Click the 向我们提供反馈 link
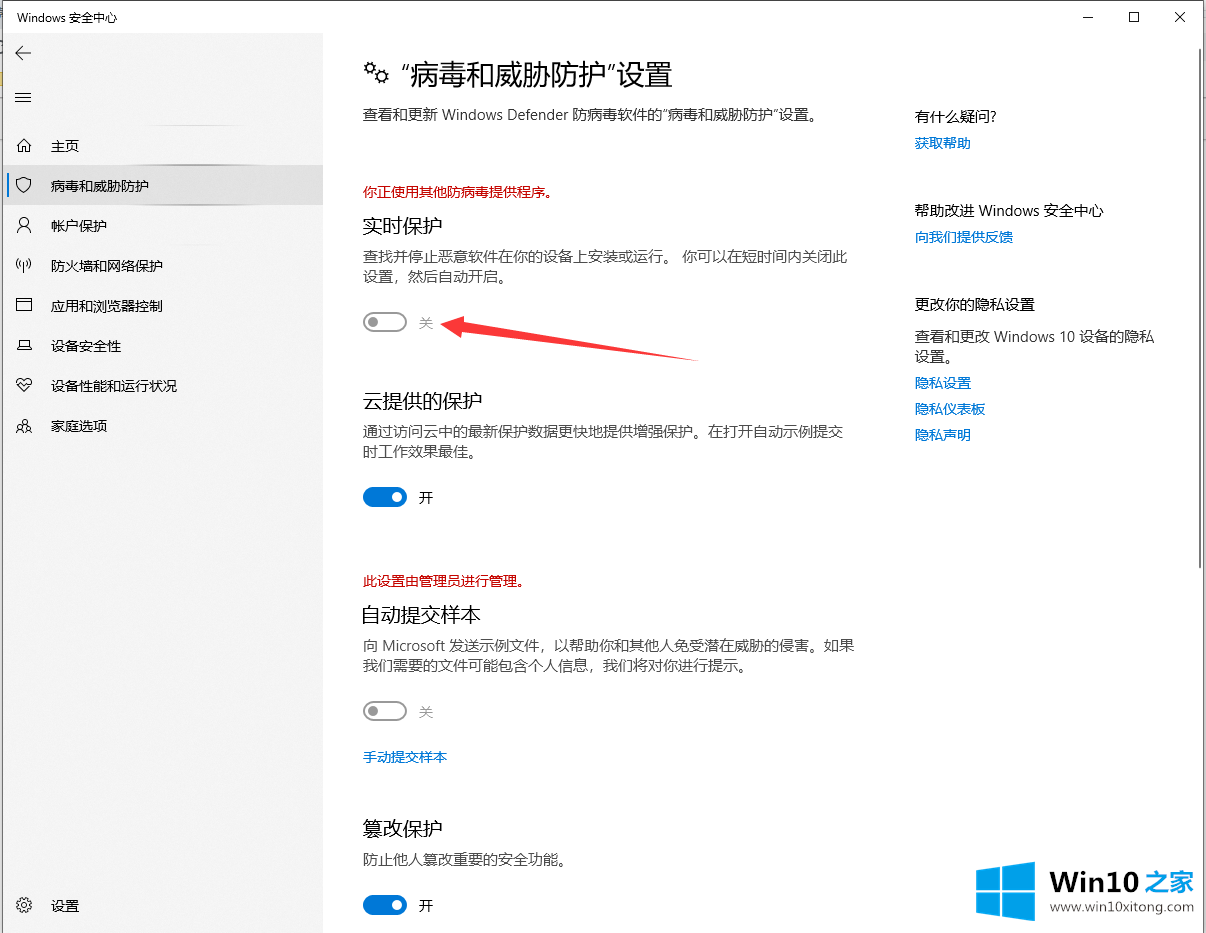The width and height of the screenshot is (1206, 933). [964, 237]
